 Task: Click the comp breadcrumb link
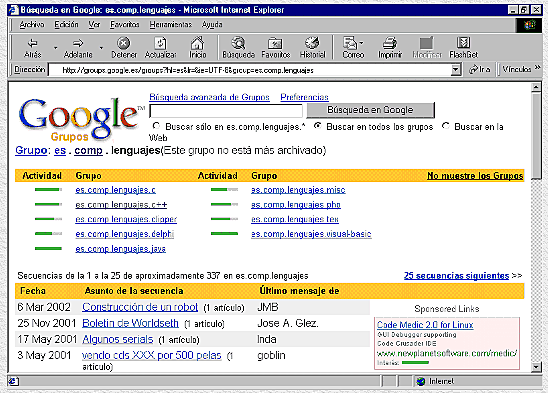coord(88,150)
